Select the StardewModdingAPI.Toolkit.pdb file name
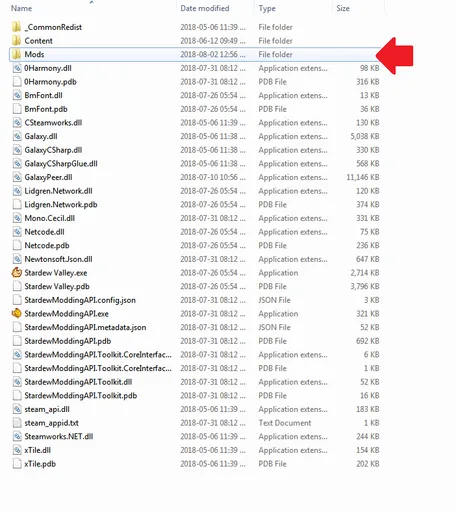The height and width of the screenshot is (512, 456). 81,396
